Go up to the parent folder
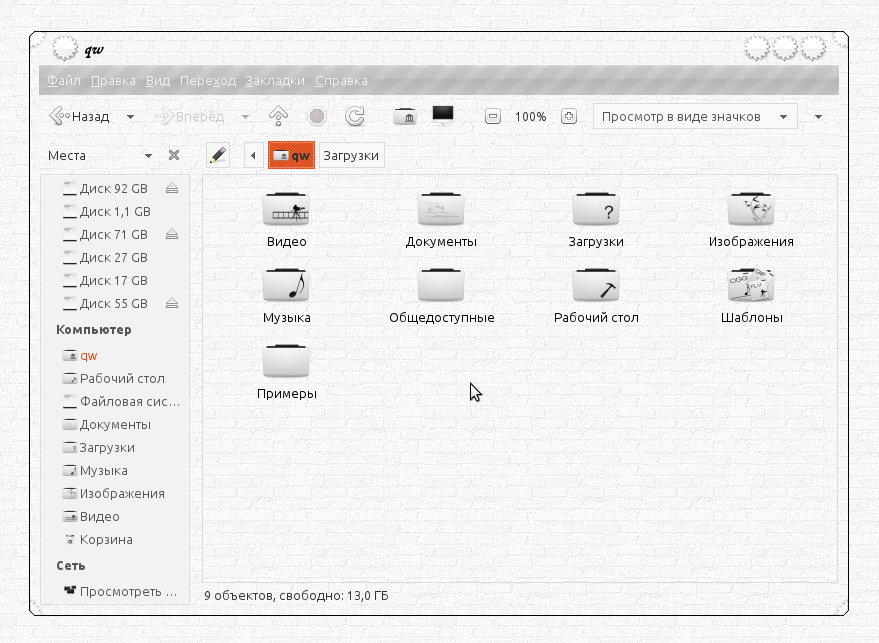 pos(278,116)
